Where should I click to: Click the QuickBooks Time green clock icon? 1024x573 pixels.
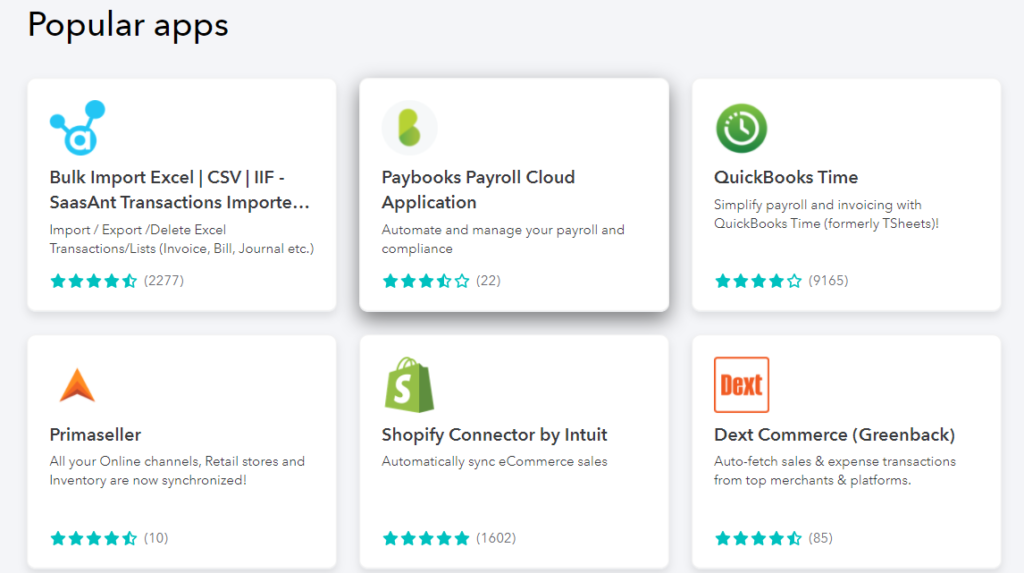point(741,128)
